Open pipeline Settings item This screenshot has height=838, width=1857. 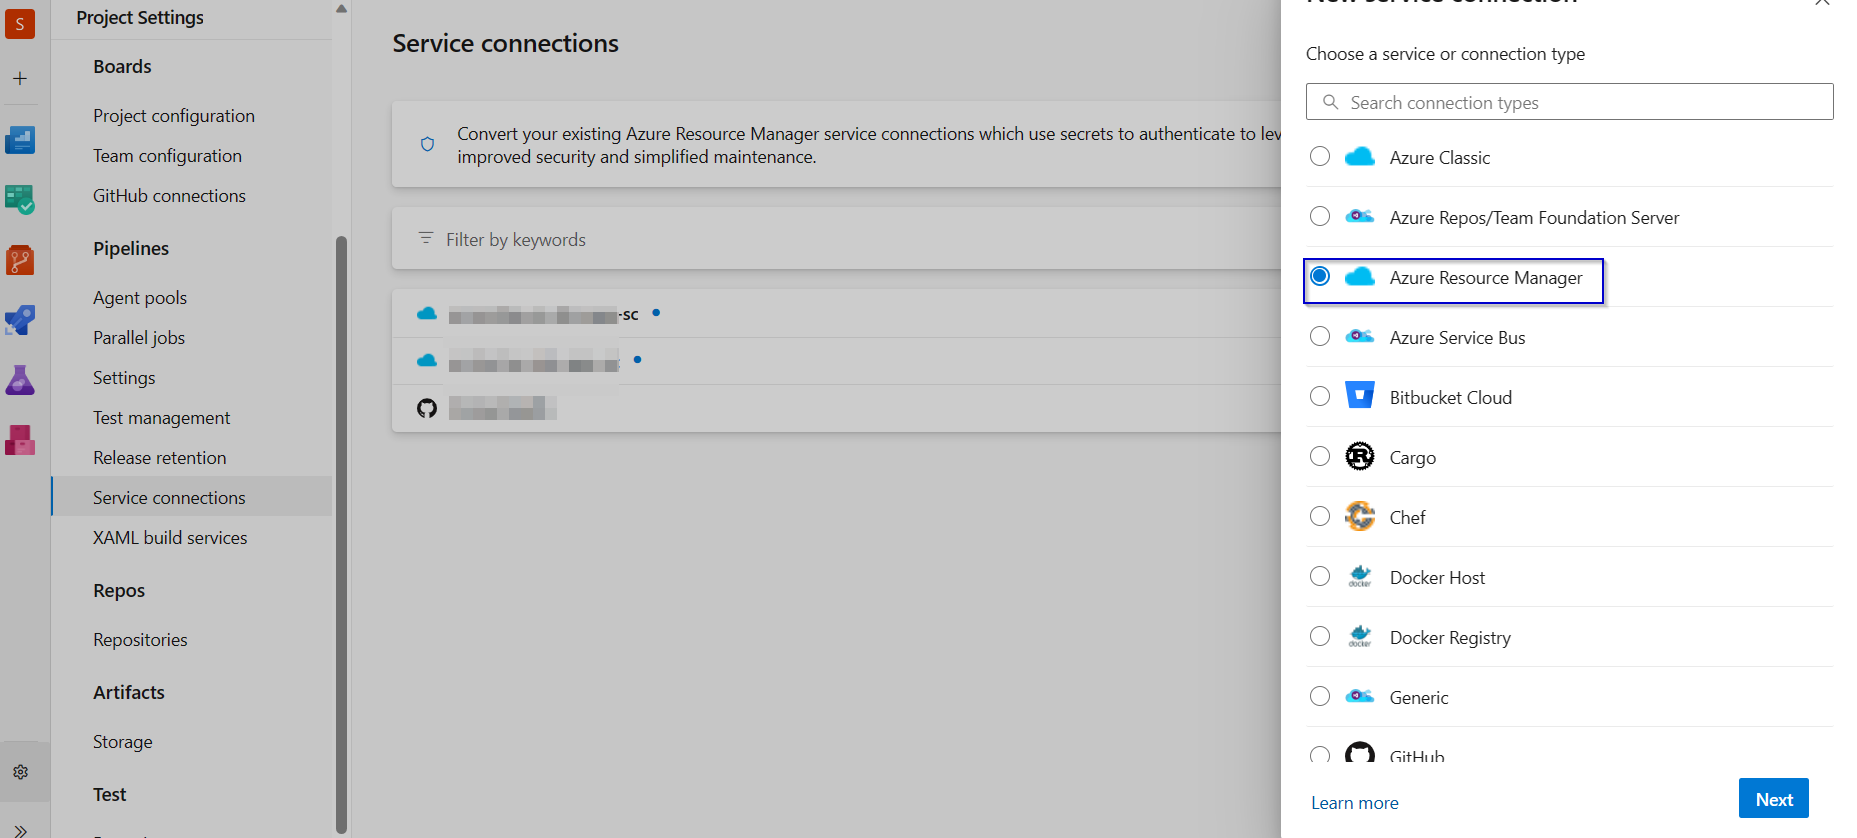pyautogui.click(x=124, y=378)
